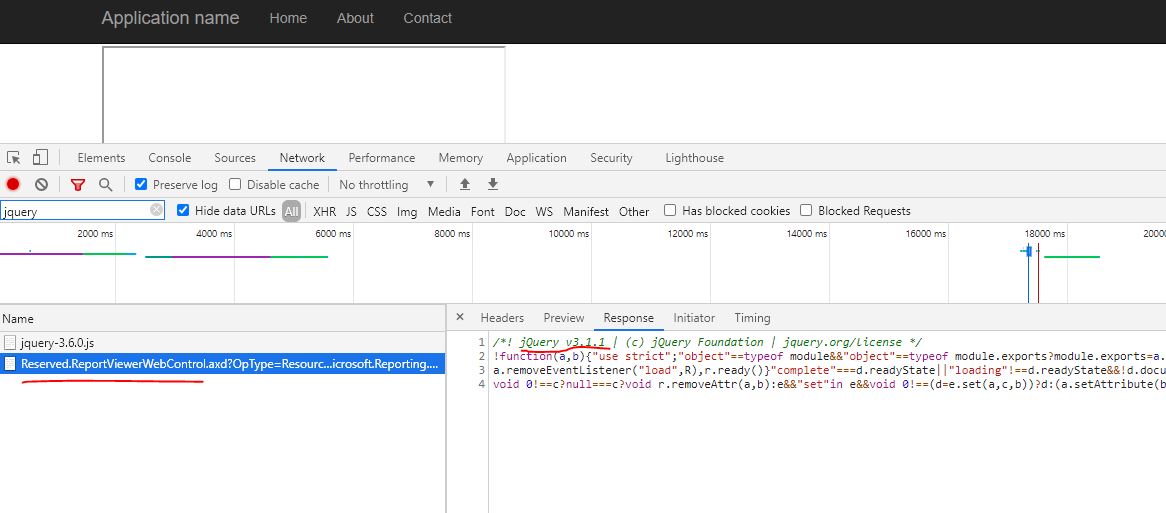Viewport: 1166px width, 513px height.
Task: Filter requests by Other
Action: [634, 211]
